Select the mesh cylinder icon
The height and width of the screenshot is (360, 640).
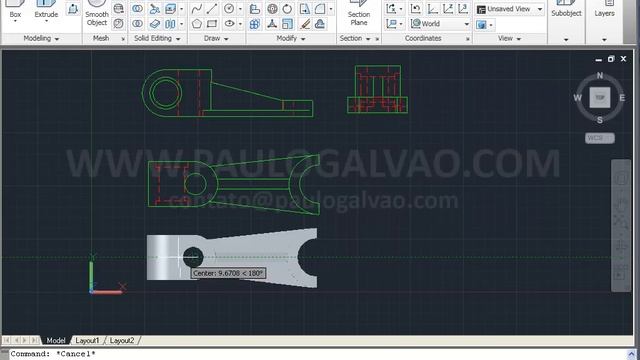[x=118, y=9]
